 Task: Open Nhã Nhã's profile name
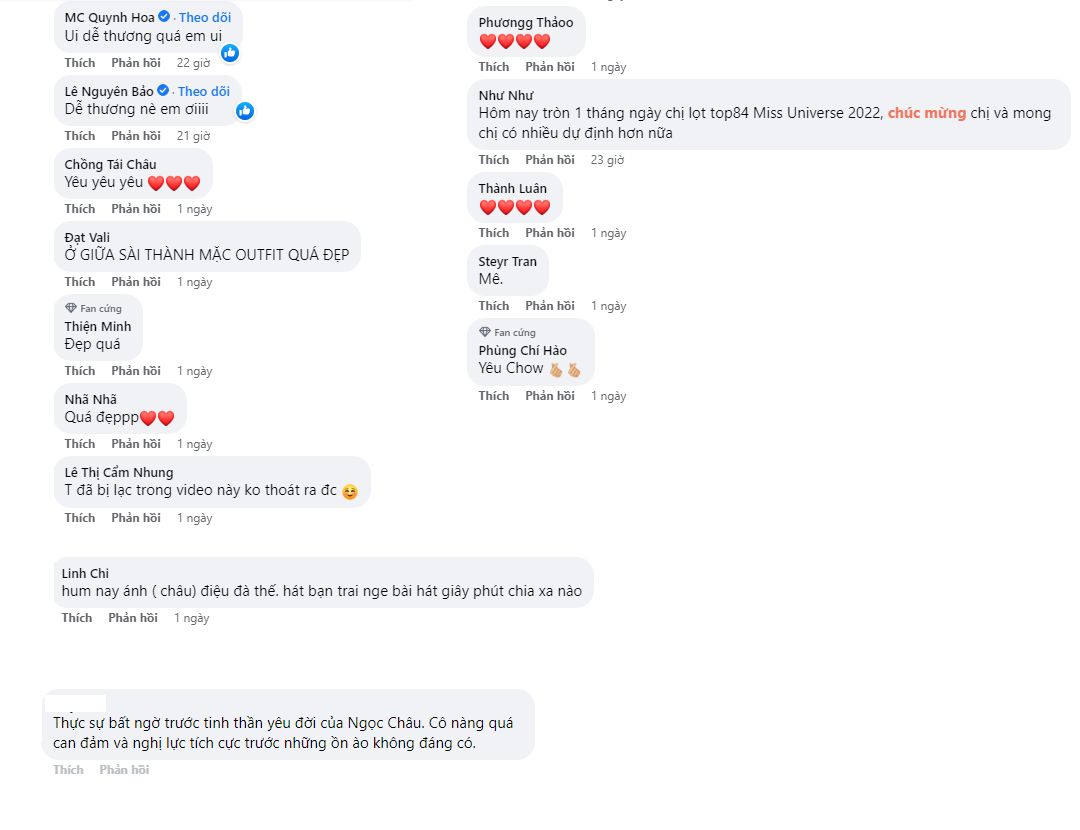click(91, 399)
